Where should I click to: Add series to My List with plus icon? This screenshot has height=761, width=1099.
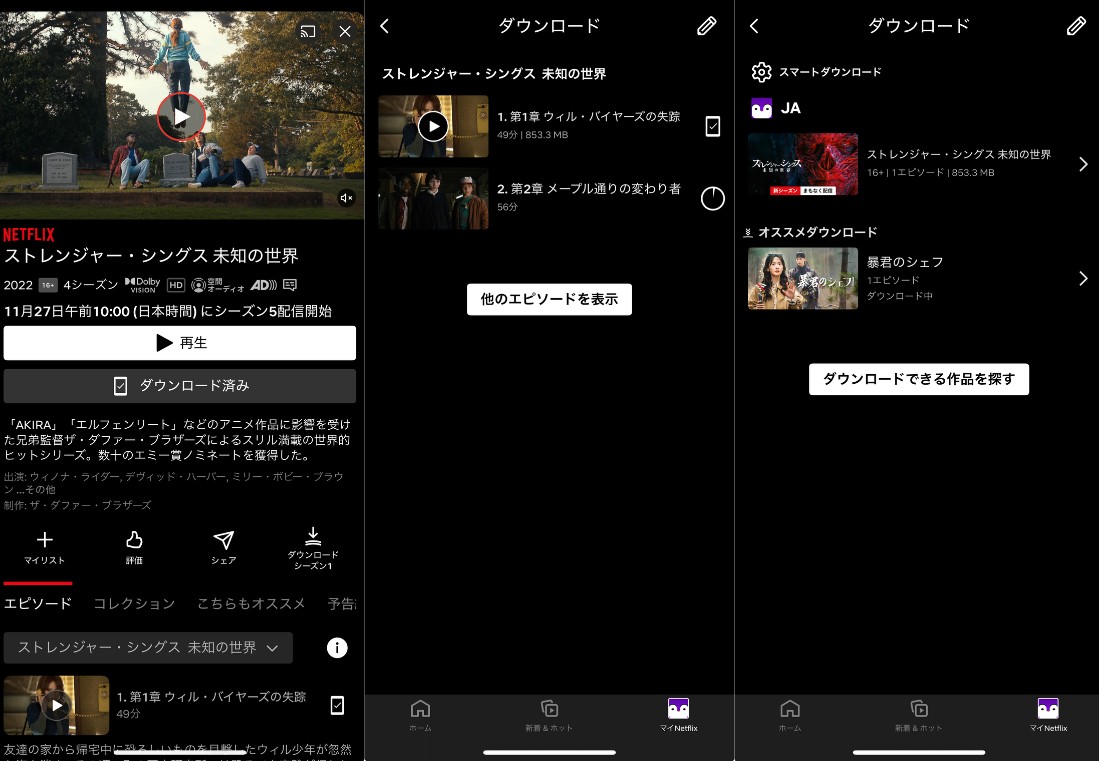pyautogui.click(x=44, y=543)
